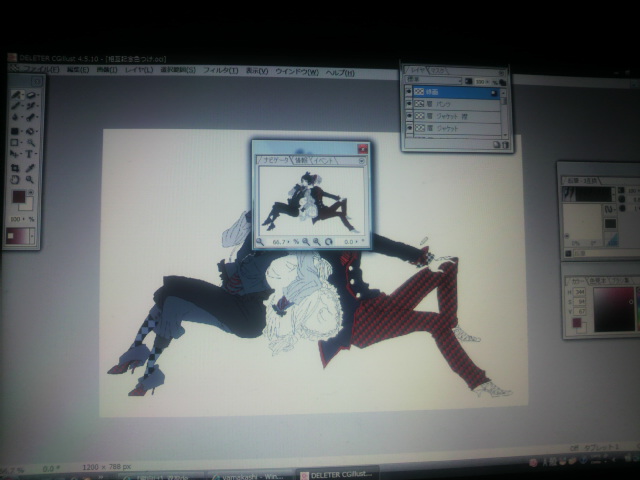Select the airbrush tool beside the pen
Screen dimensions: 640x480
pyautogui.click(x=31, y=106)
